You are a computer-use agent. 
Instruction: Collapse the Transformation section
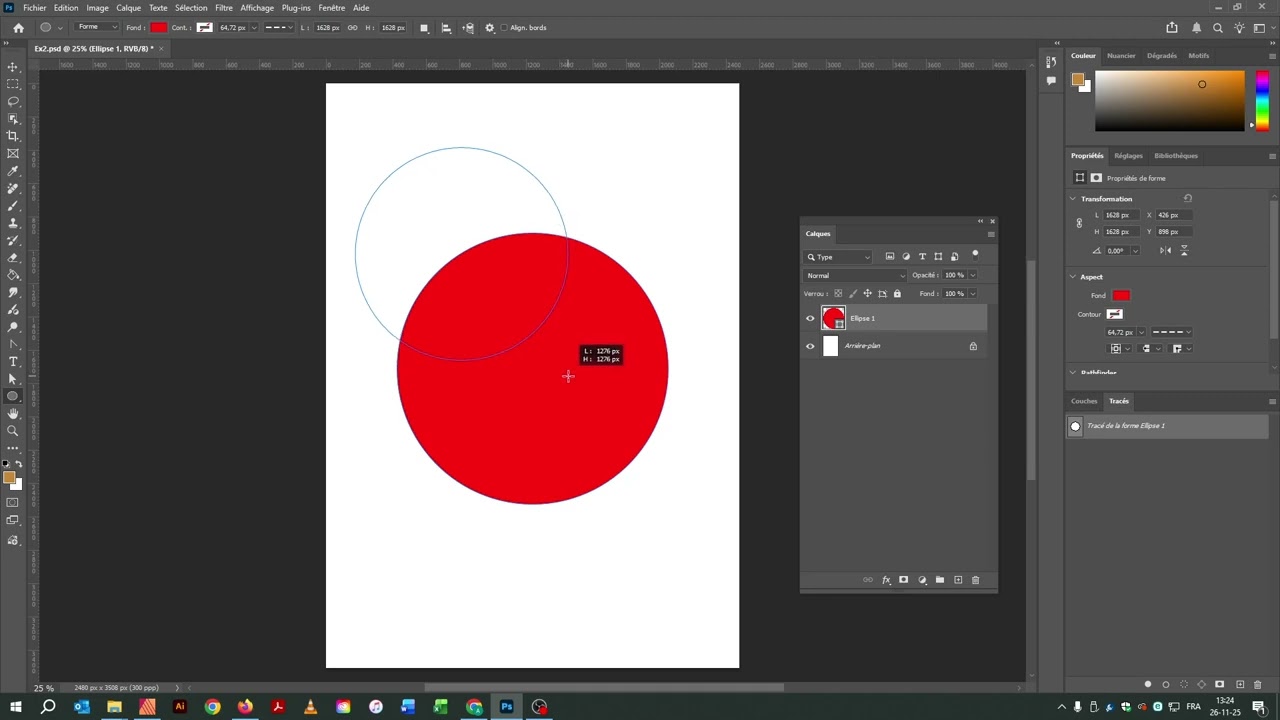coord(1073,199)
